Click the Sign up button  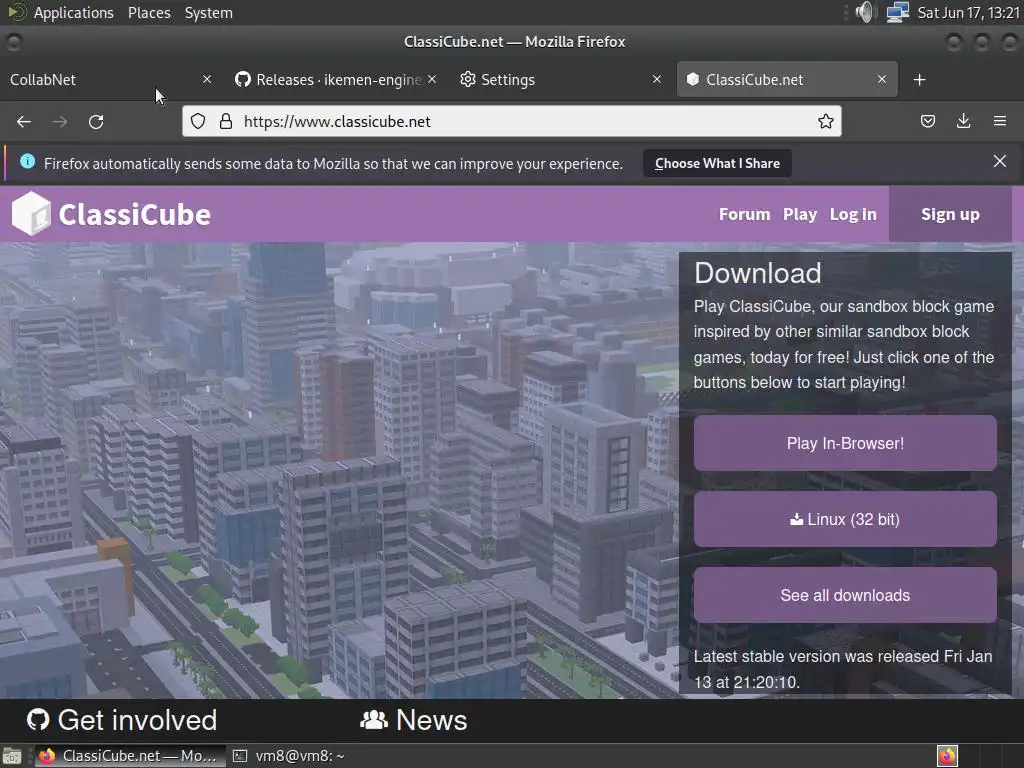(950, 214)
